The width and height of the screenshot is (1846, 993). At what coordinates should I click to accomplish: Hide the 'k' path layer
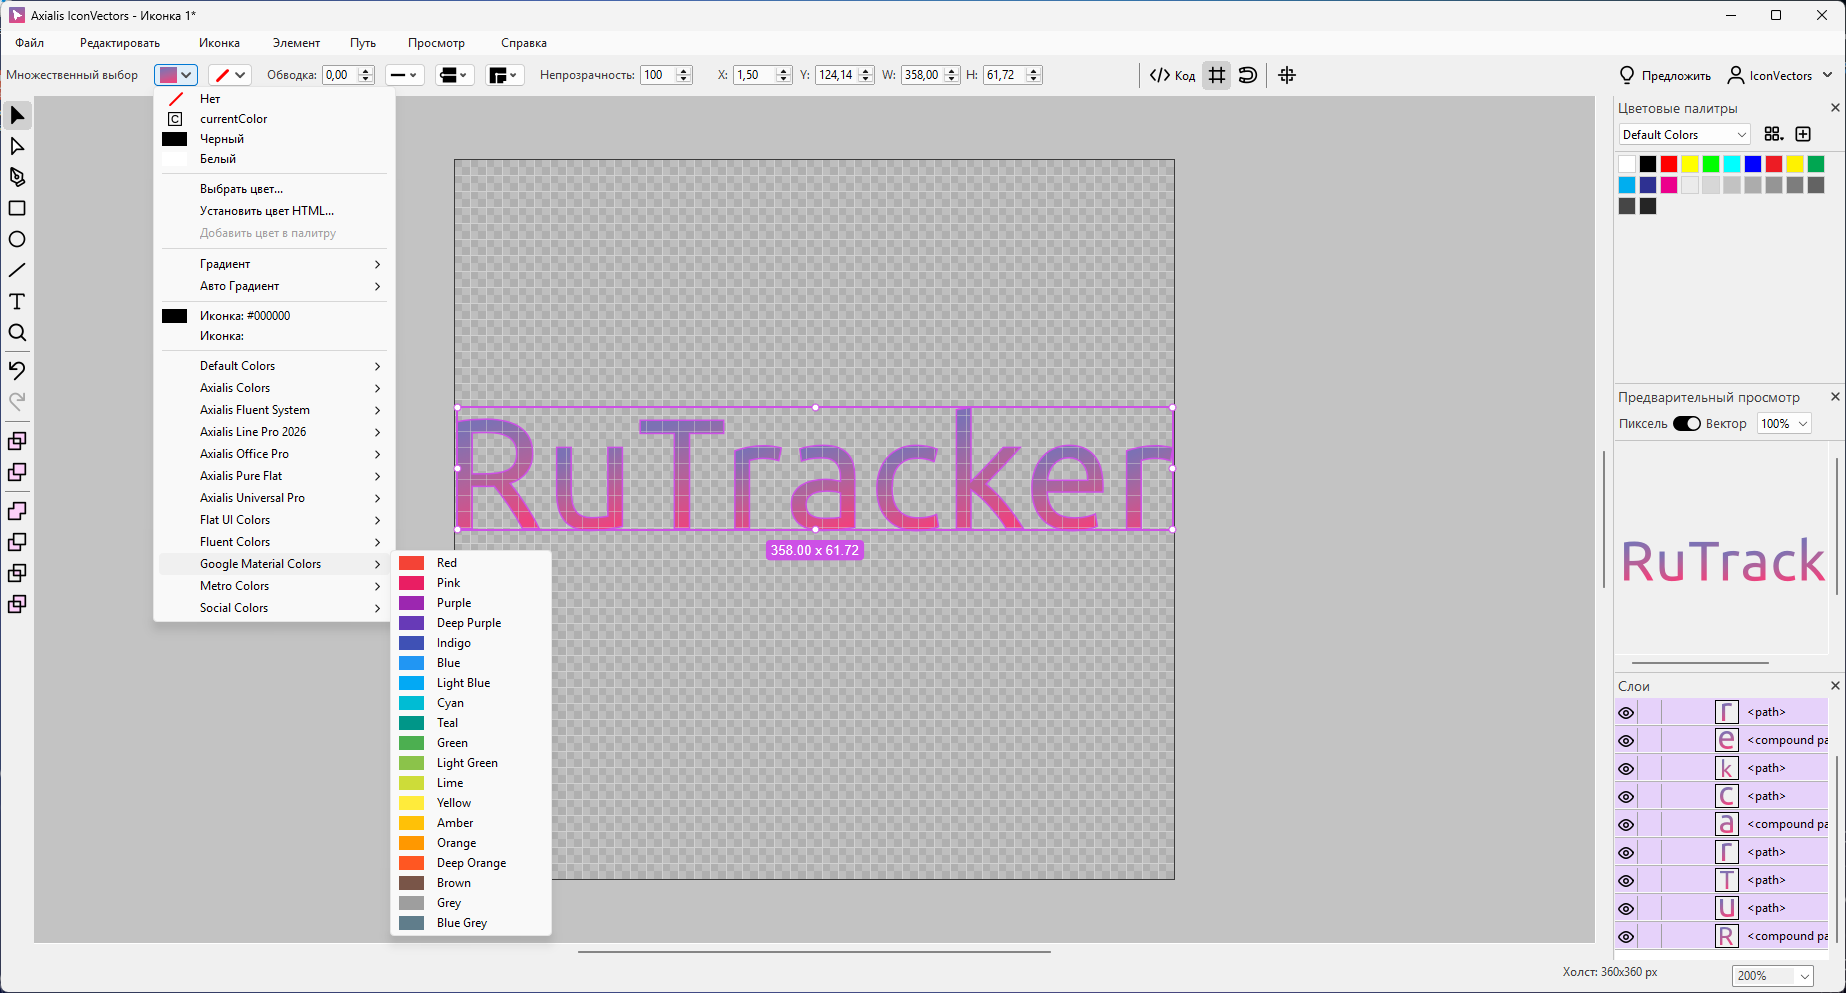1626,769
